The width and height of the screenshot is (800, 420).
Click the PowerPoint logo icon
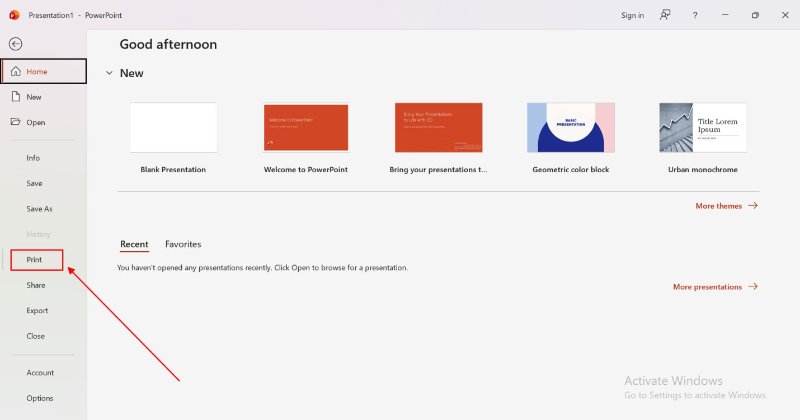[x=13, y=15]
